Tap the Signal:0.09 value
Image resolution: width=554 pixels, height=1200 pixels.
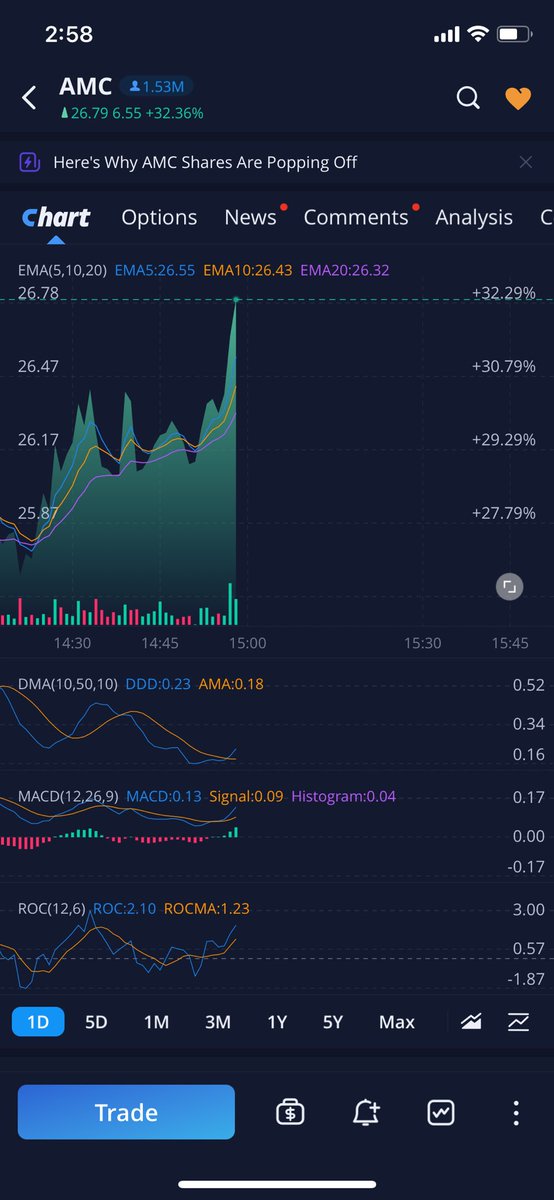[246, 797]
